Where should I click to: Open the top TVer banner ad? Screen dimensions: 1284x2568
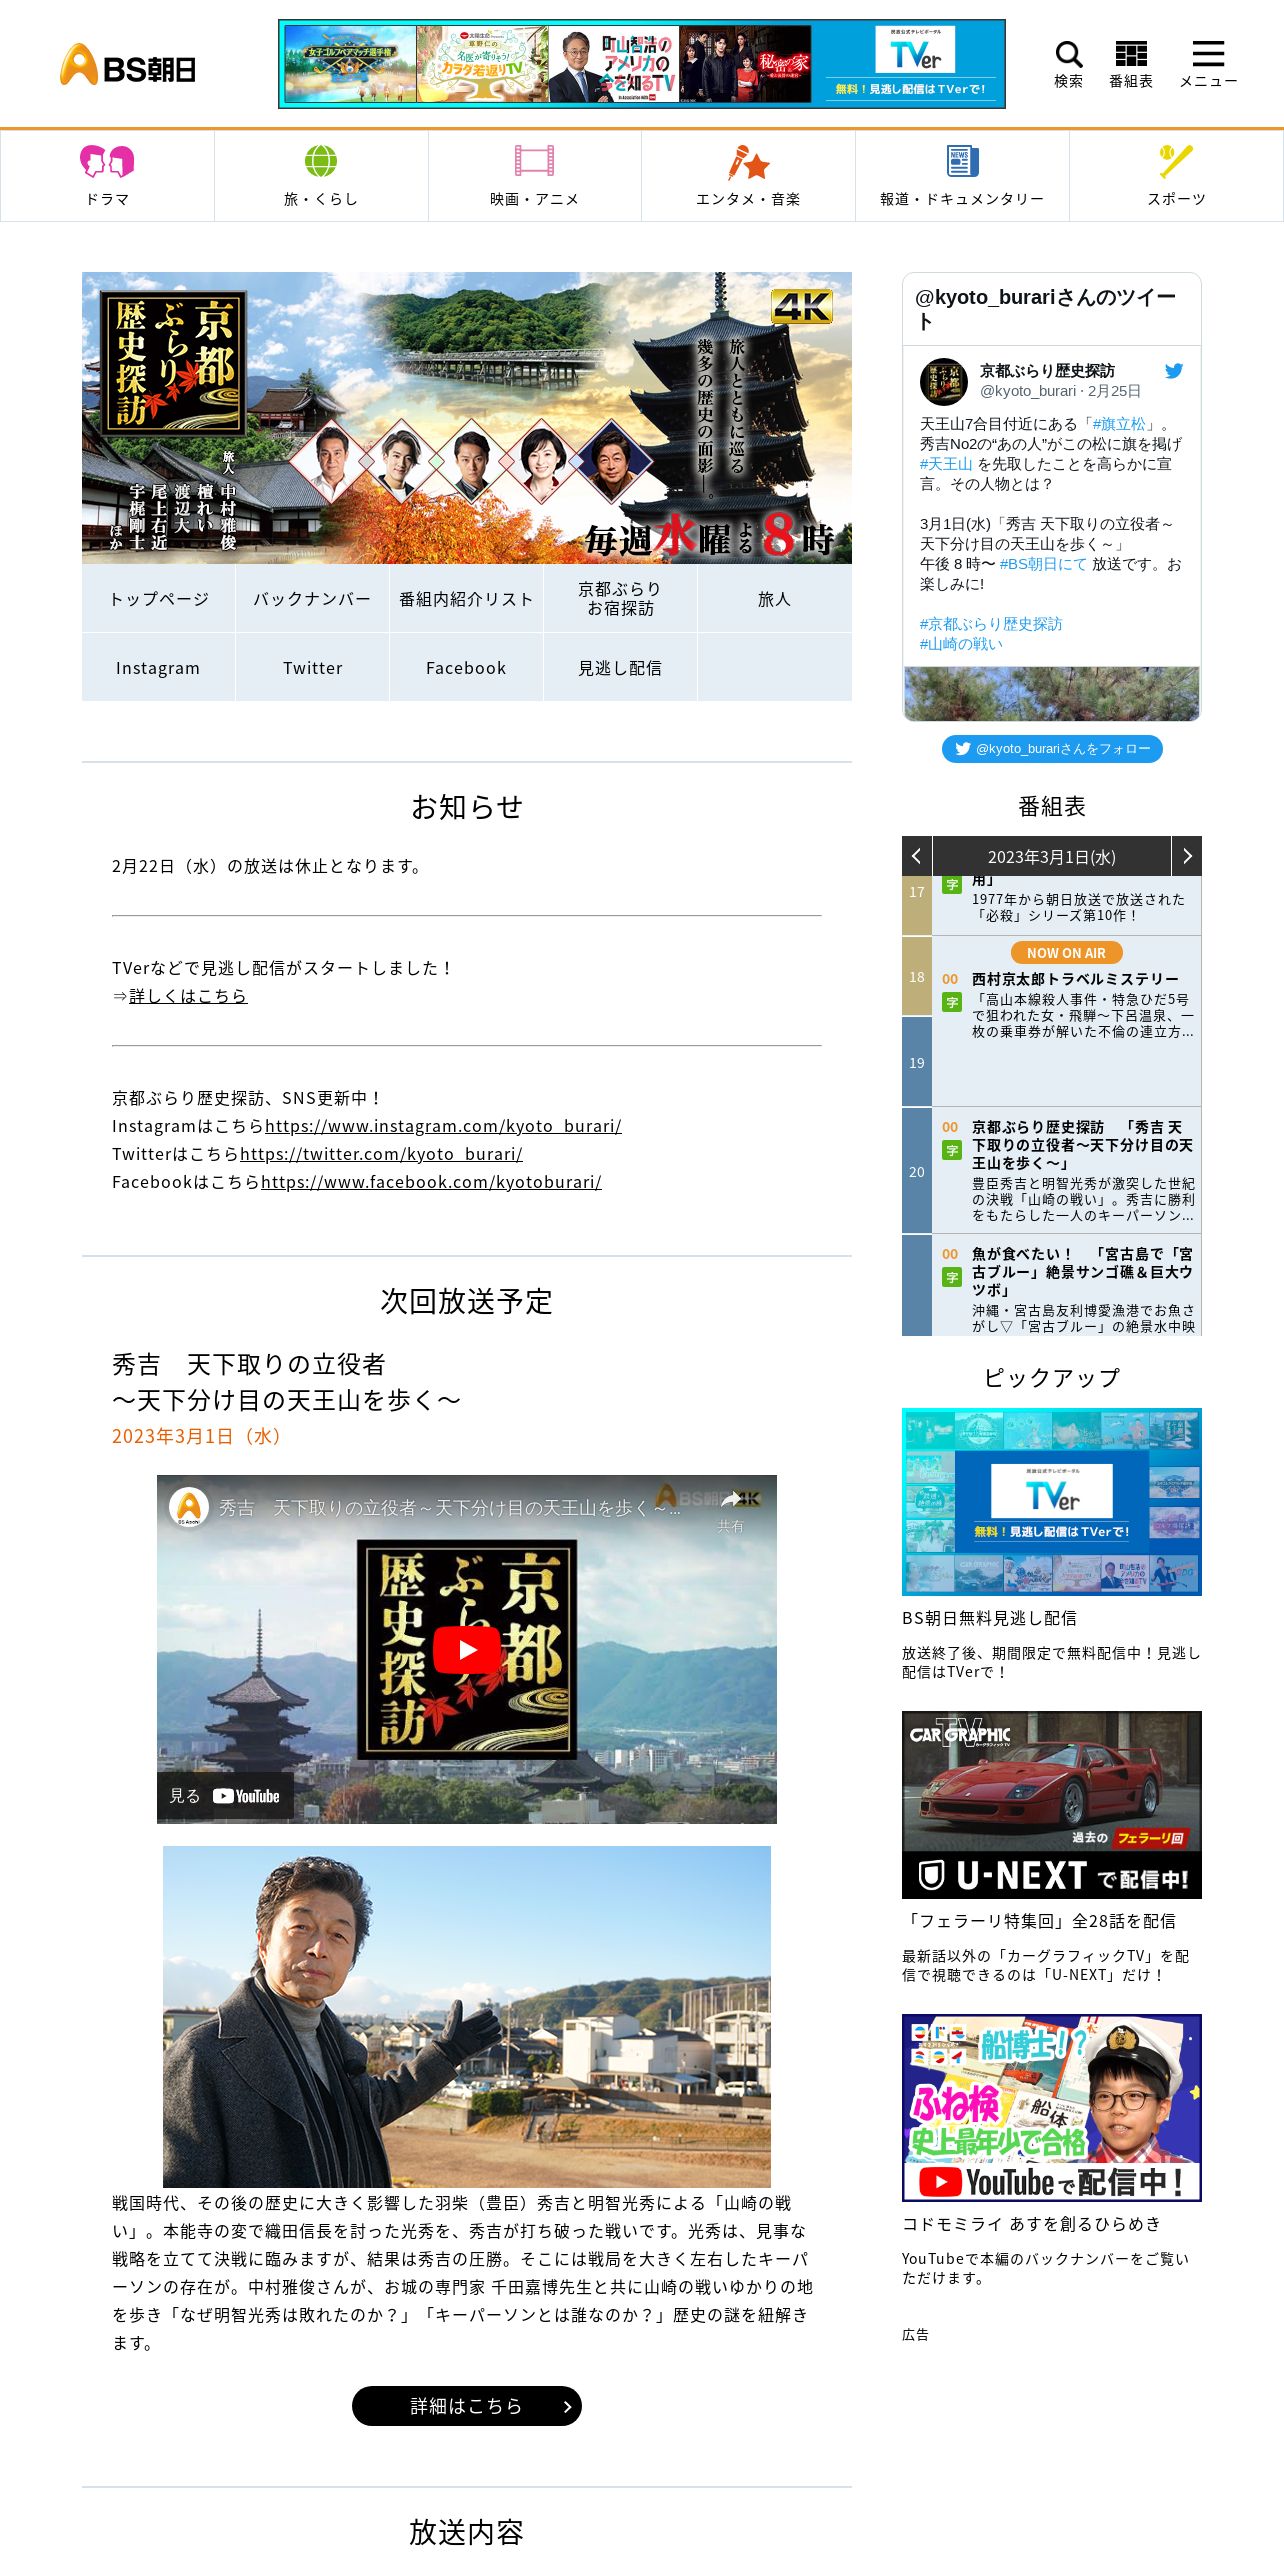pyautogui.click(x=642, y=64)
